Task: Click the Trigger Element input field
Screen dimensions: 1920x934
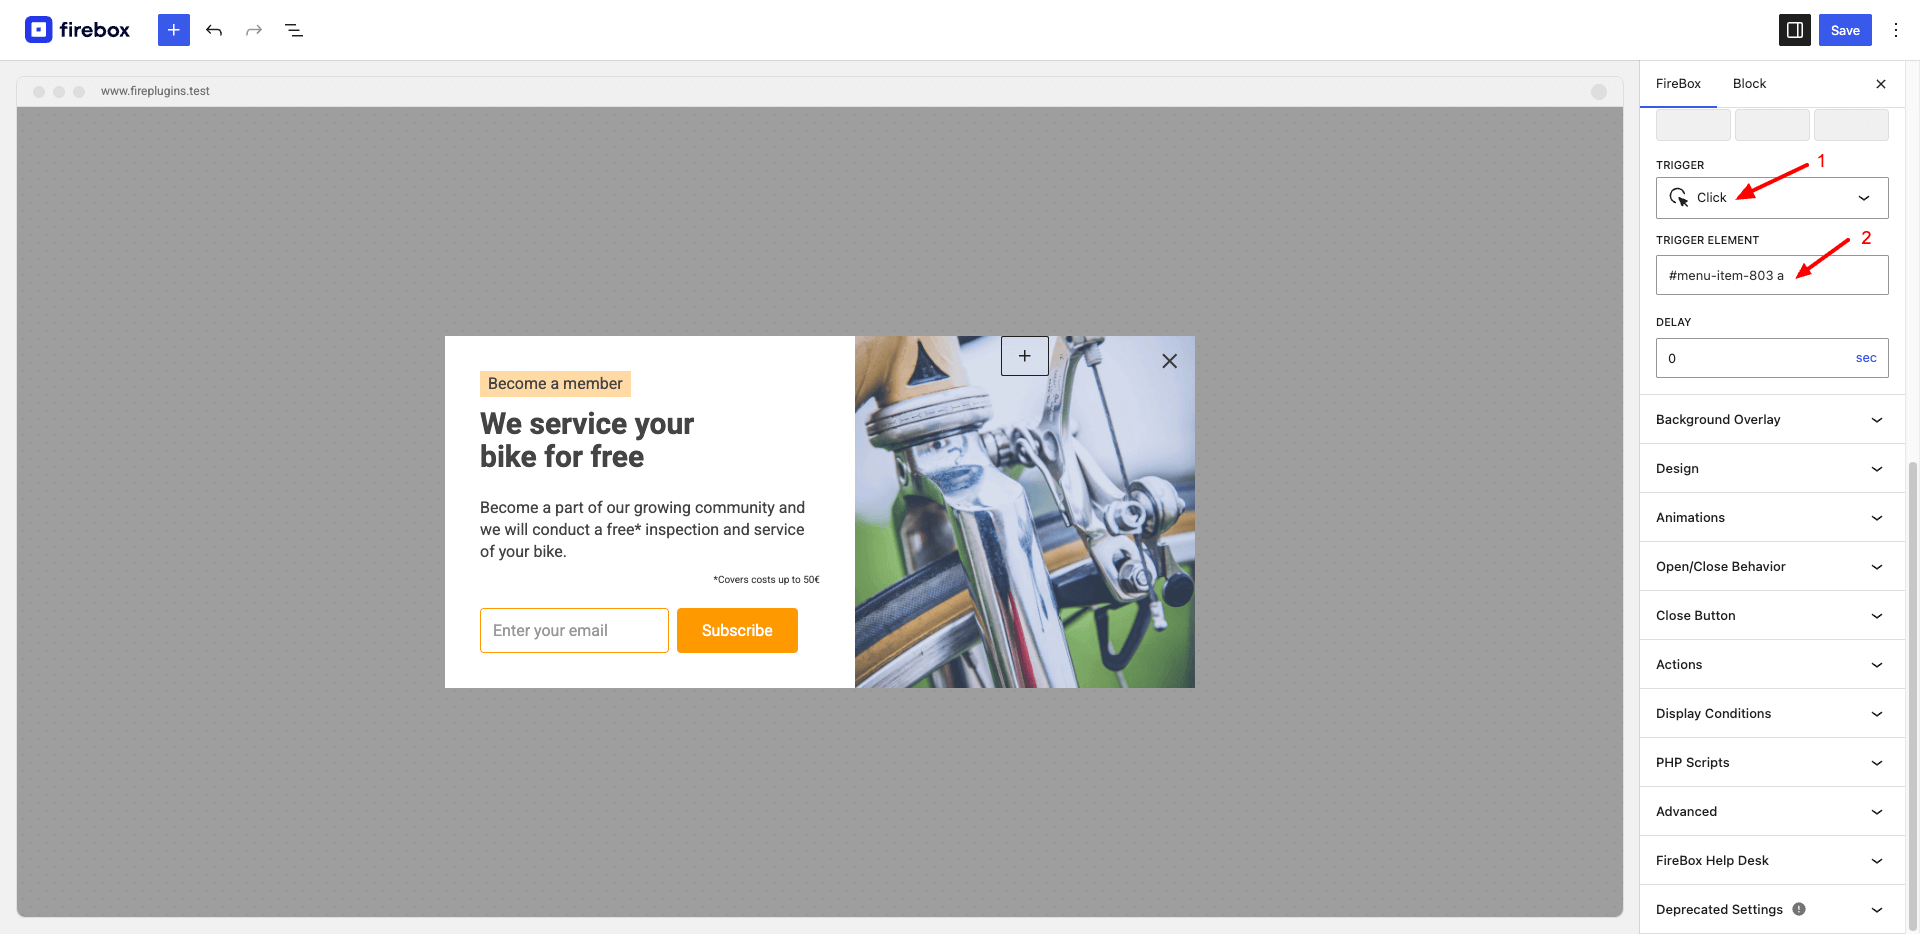Action: (x=1772, y=275)
